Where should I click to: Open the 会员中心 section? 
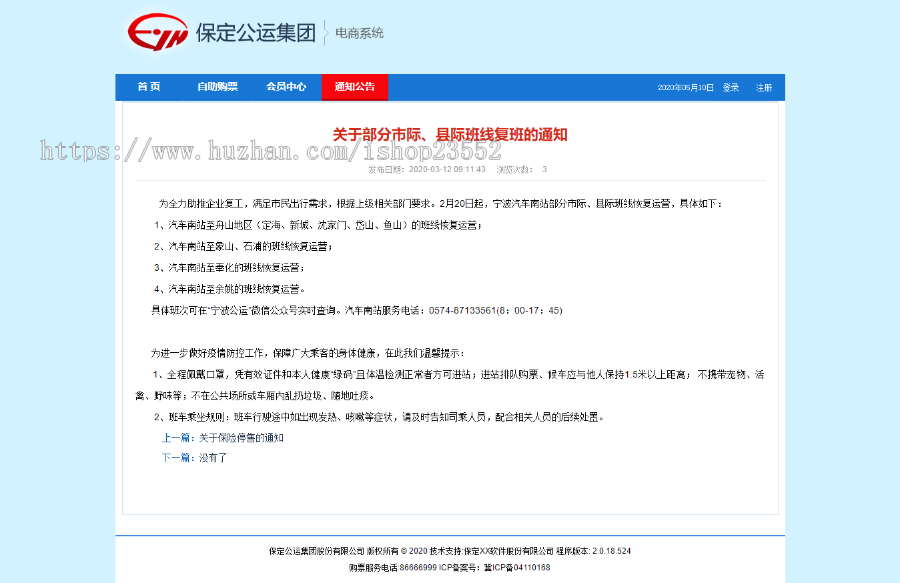click(x=287, y=87)
